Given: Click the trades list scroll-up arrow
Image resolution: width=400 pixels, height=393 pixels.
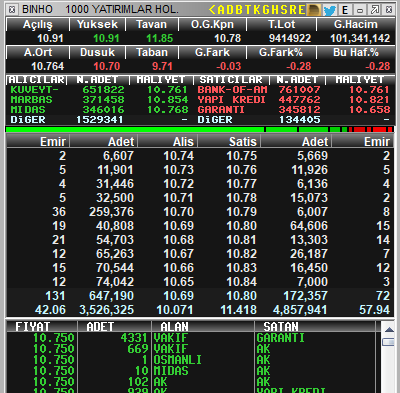Looking at the screenshot, I should [x=389, y=330].
